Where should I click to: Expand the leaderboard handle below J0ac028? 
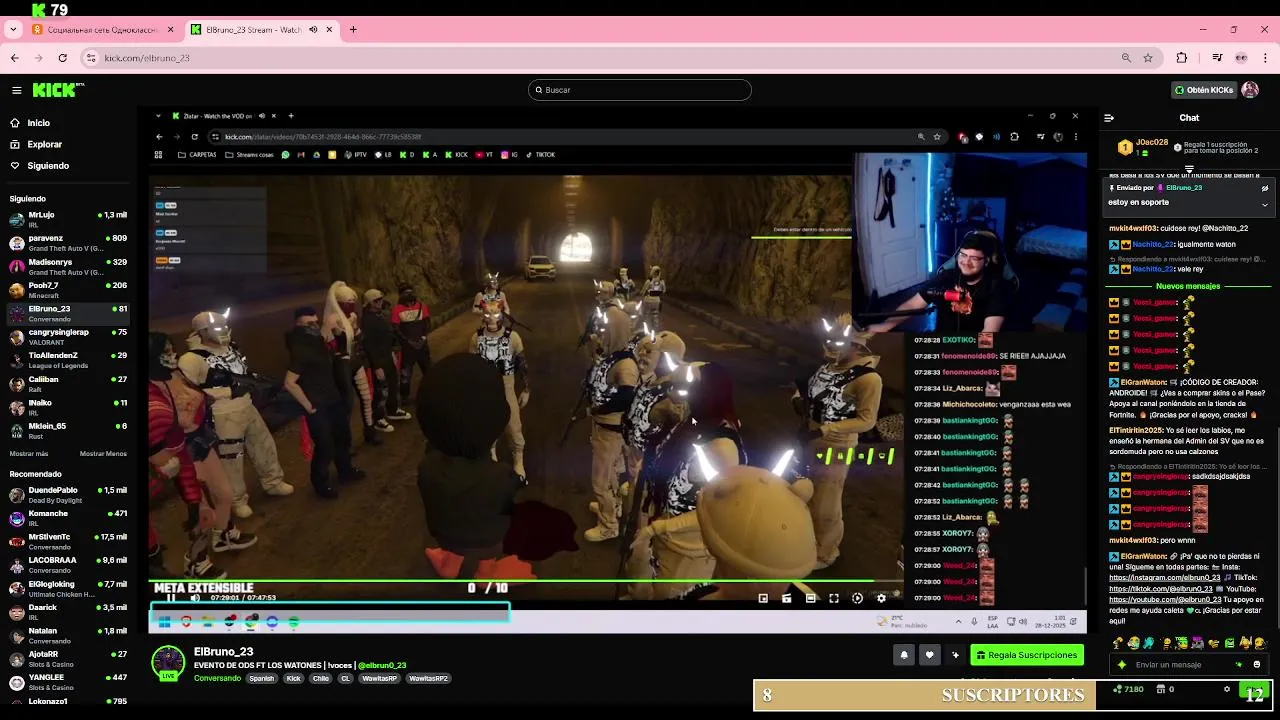pyautogui.click(x=1189, y=169)
